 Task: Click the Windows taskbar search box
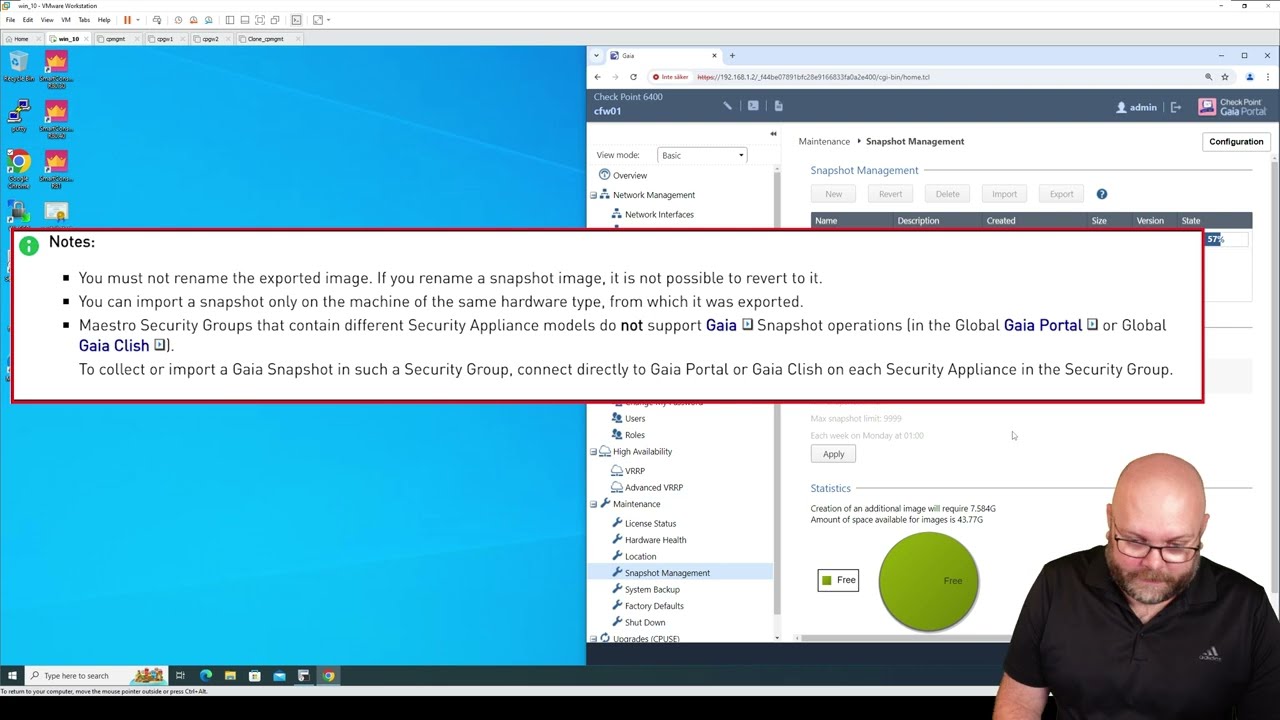coord(96,676)
